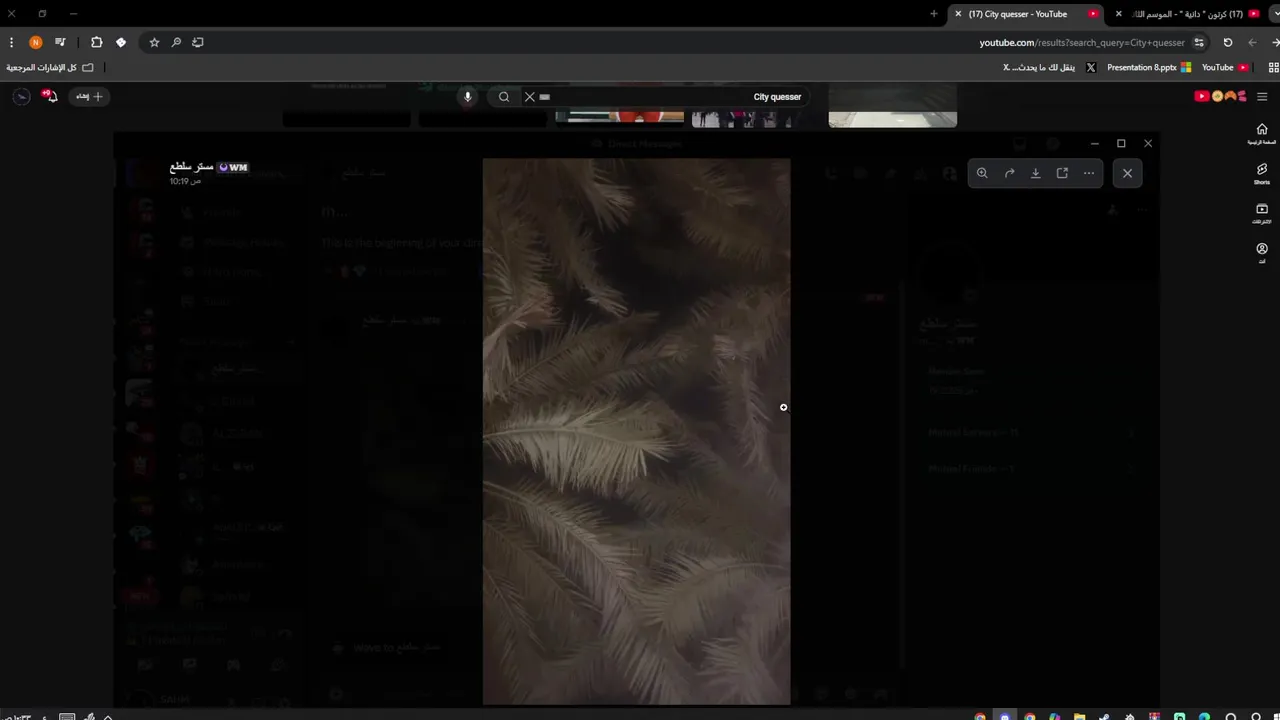
Task: Open Shorts in the YouTube sidebar
Action: (1262, 174)
